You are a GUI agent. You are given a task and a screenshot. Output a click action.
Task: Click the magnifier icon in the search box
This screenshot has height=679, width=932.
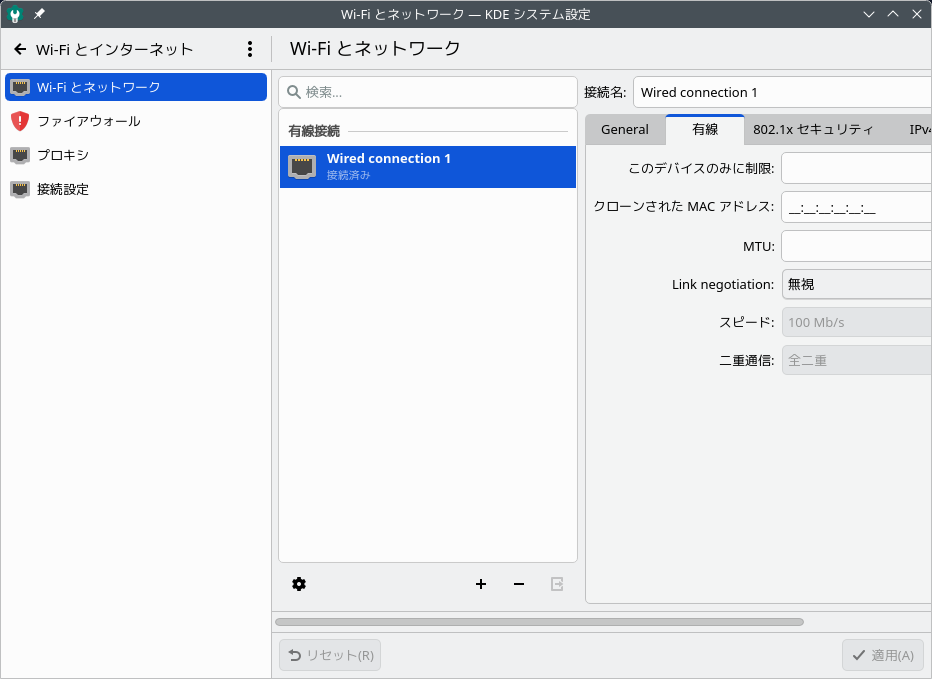[x=294, y=92]
